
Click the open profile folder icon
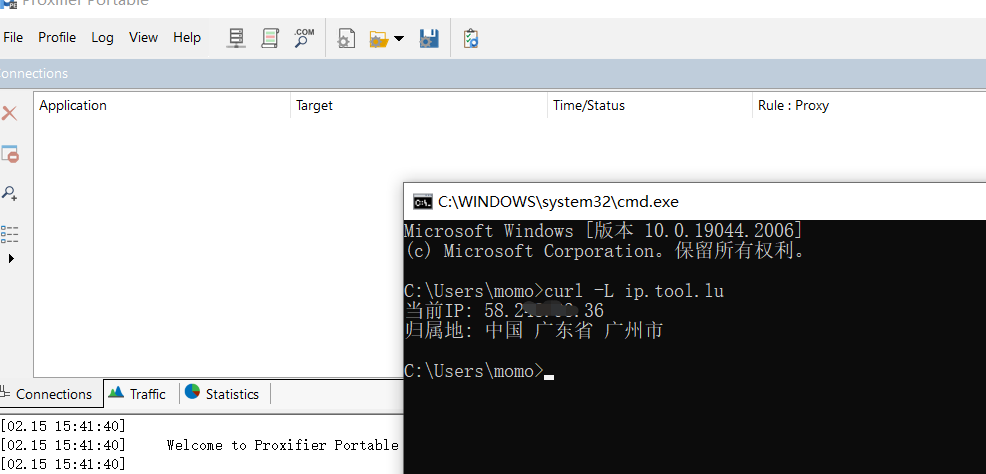[x=378, y=39]
